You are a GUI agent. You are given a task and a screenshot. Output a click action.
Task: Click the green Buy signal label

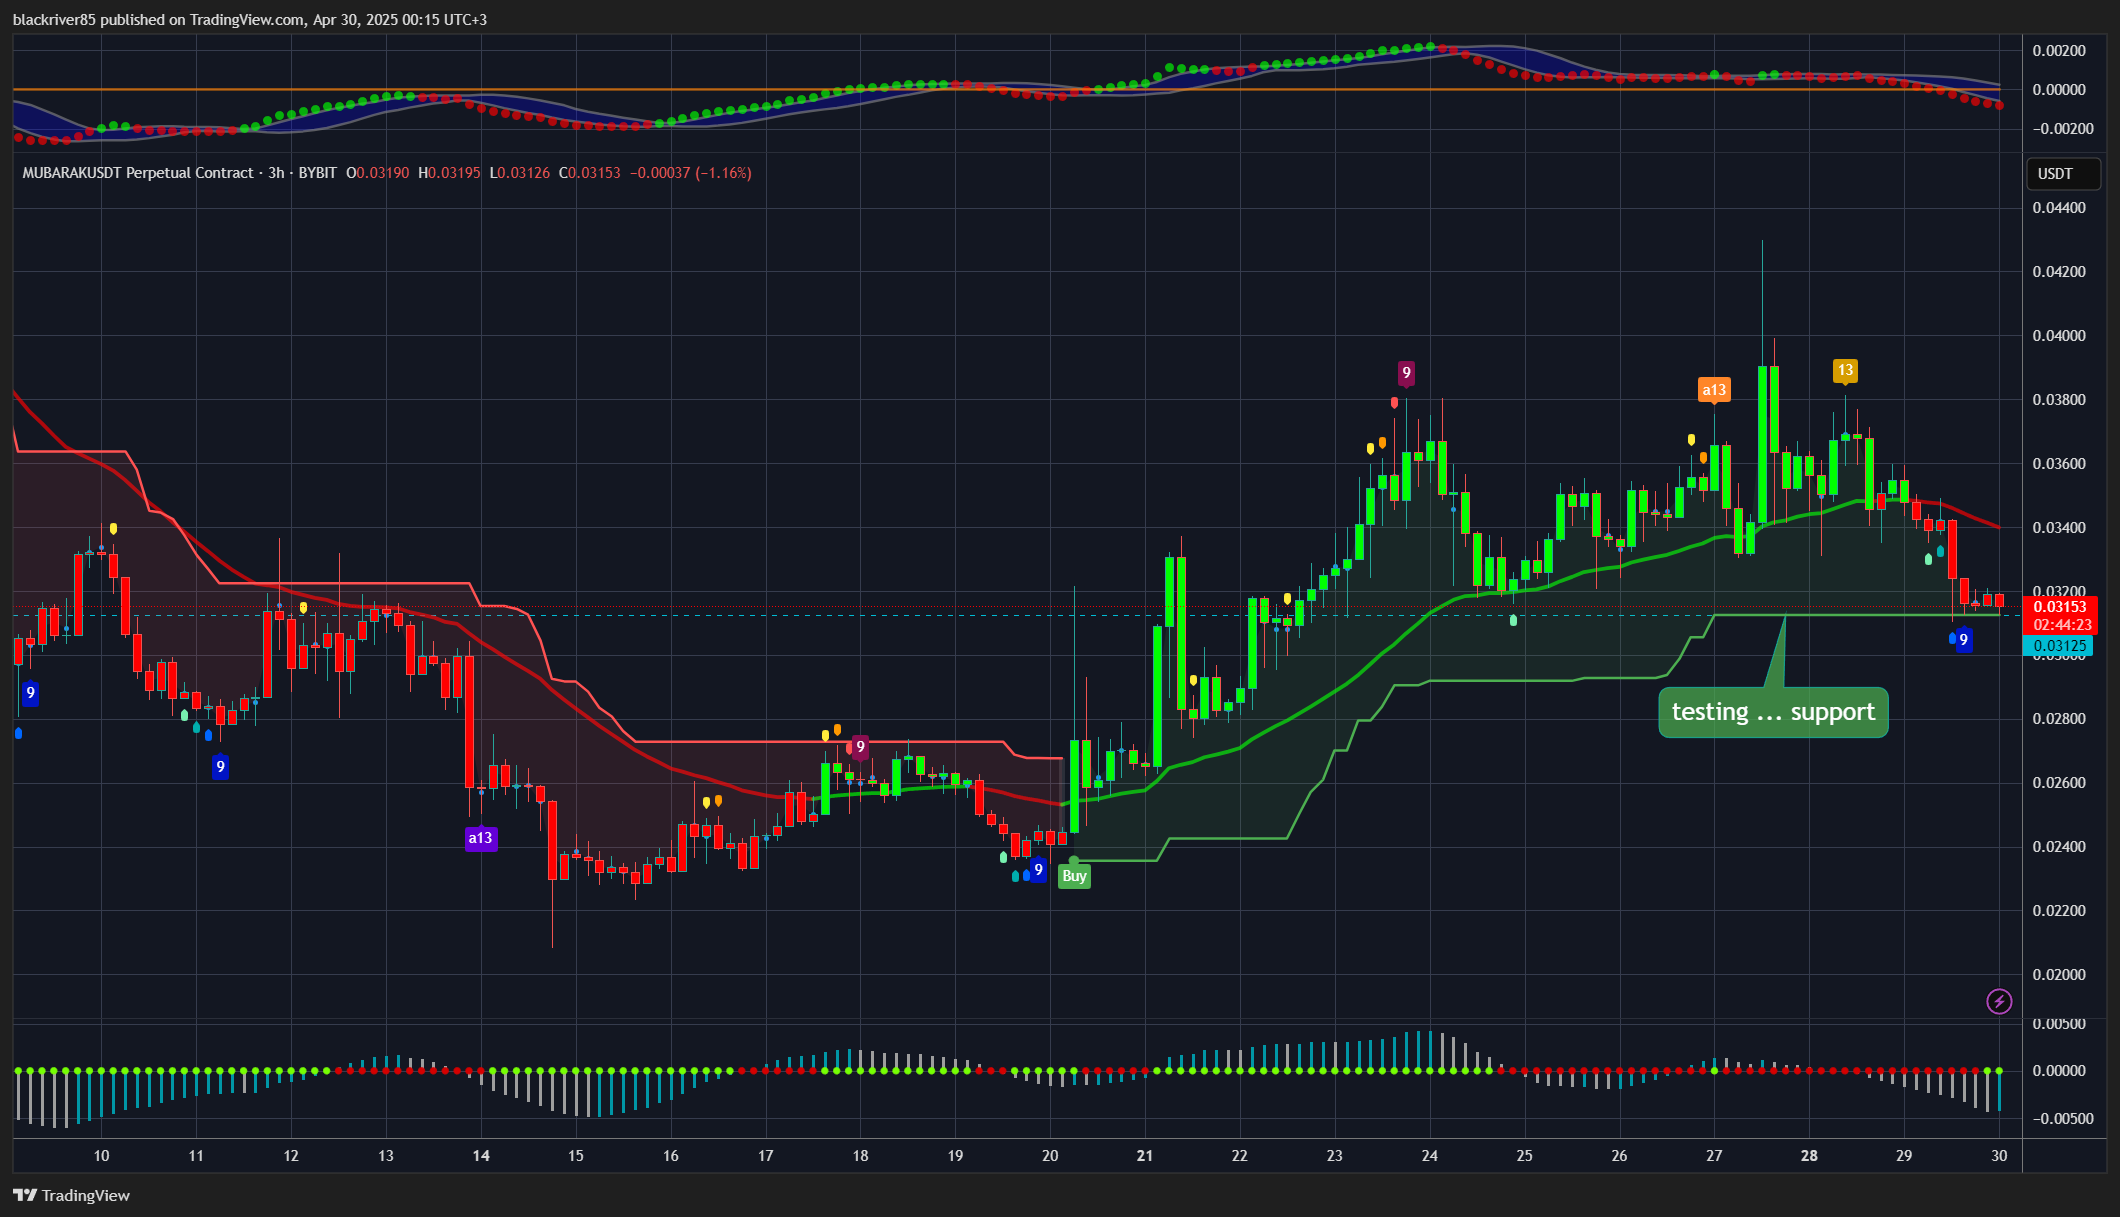click(1074, 876)
